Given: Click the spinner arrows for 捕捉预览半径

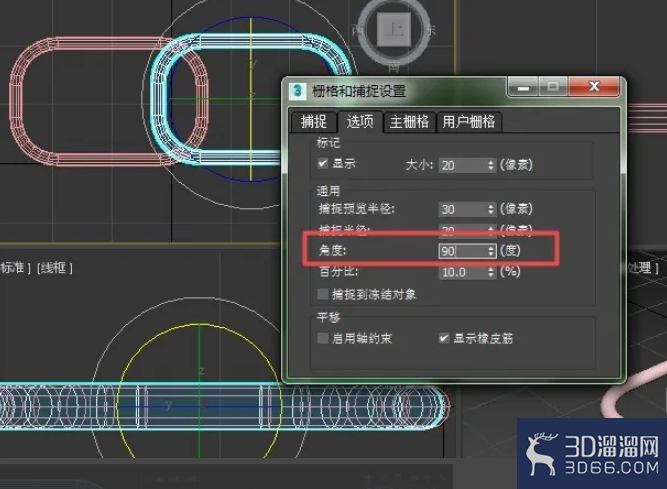Looking at the screenshot, I should (491, 209).
